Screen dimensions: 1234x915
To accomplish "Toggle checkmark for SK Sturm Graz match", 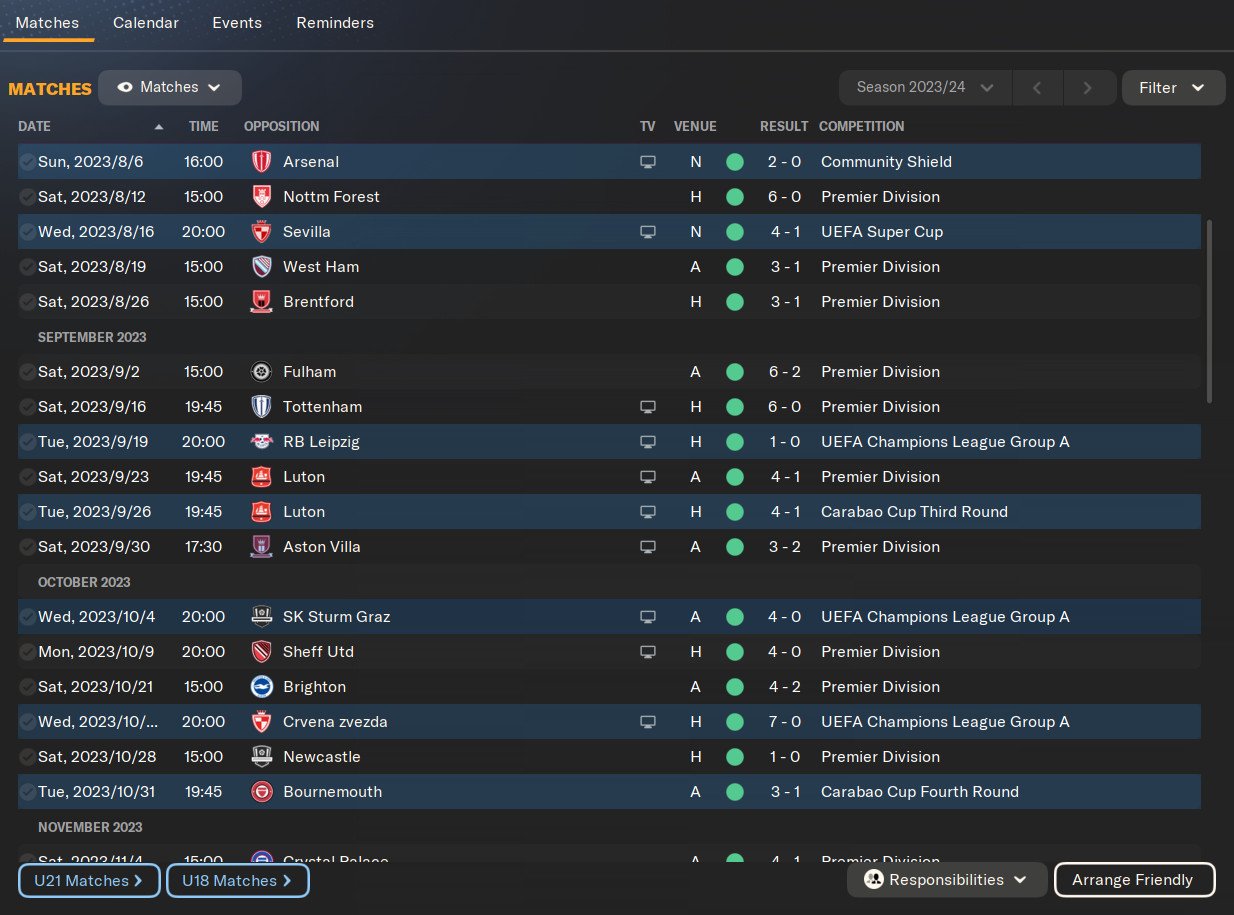I will [x=28, y=617].
